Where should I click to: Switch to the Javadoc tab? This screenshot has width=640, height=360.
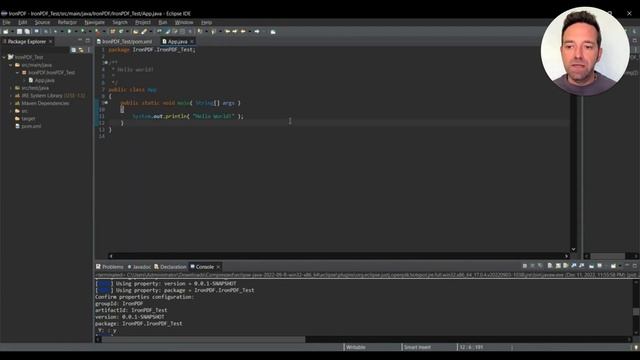(x=139, y=267)
